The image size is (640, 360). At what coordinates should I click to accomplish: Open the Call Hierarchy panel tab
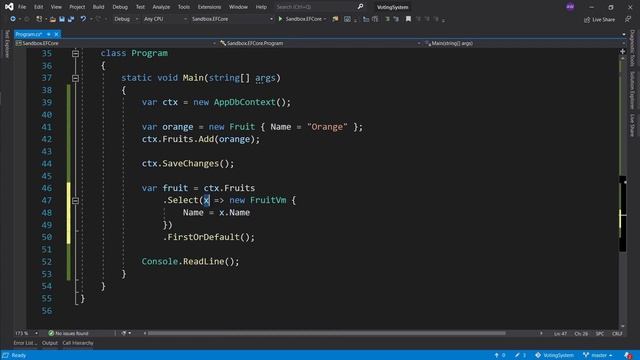click(78, 343)
